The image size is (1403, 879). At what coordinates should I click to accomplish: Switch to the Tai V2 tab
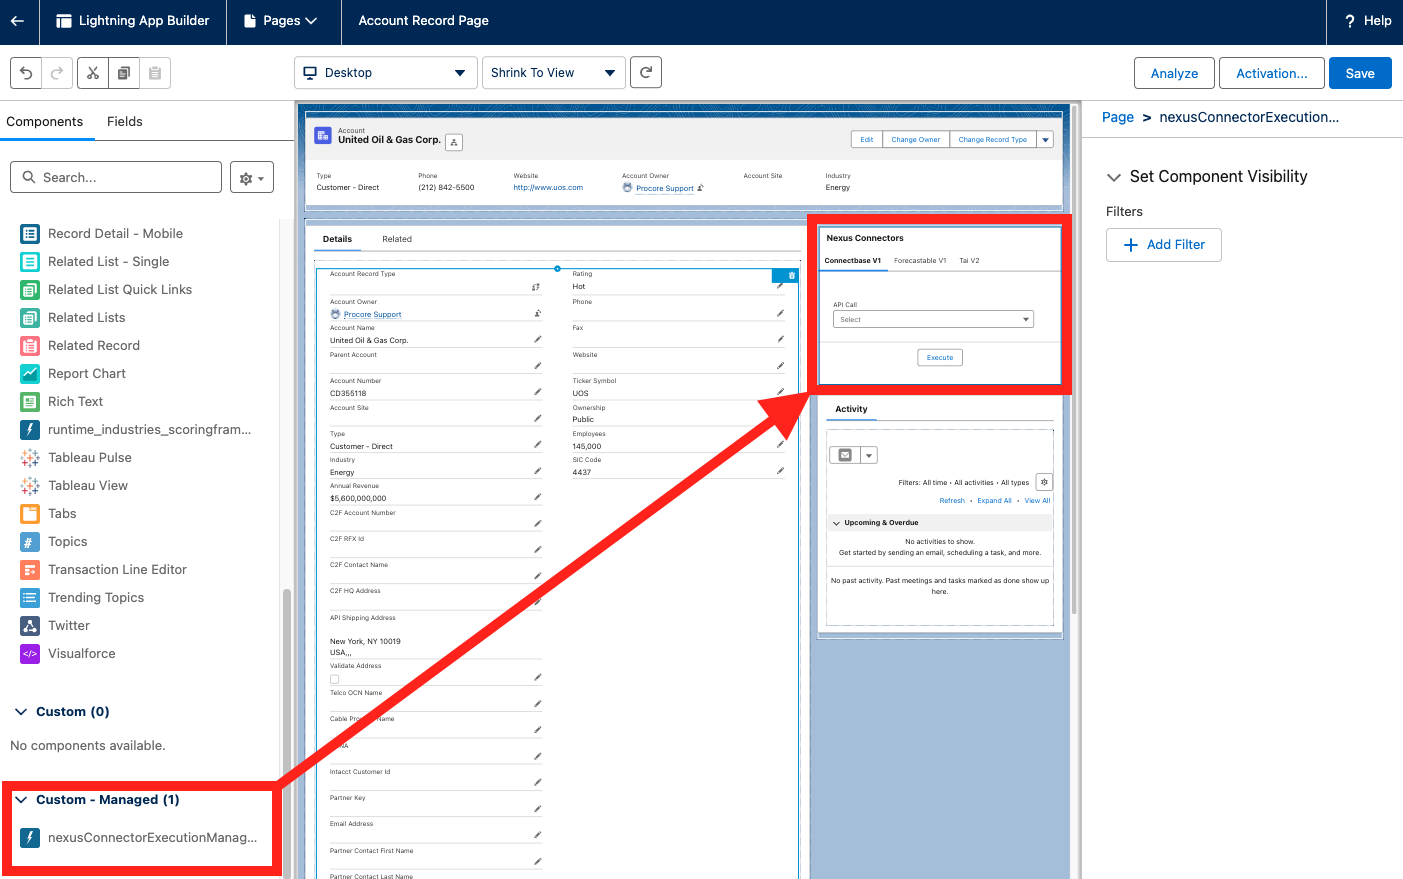969,261
